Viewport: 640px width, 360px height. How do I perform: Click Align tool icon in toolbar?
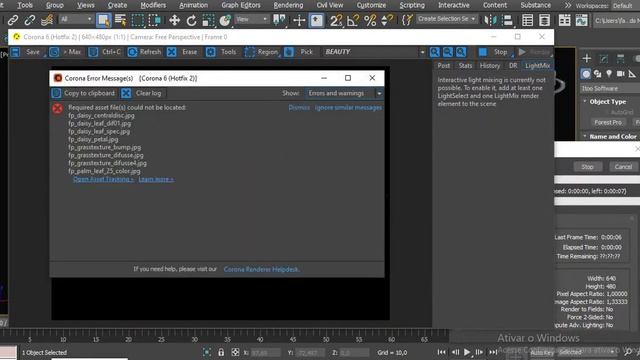pos(507,20)
